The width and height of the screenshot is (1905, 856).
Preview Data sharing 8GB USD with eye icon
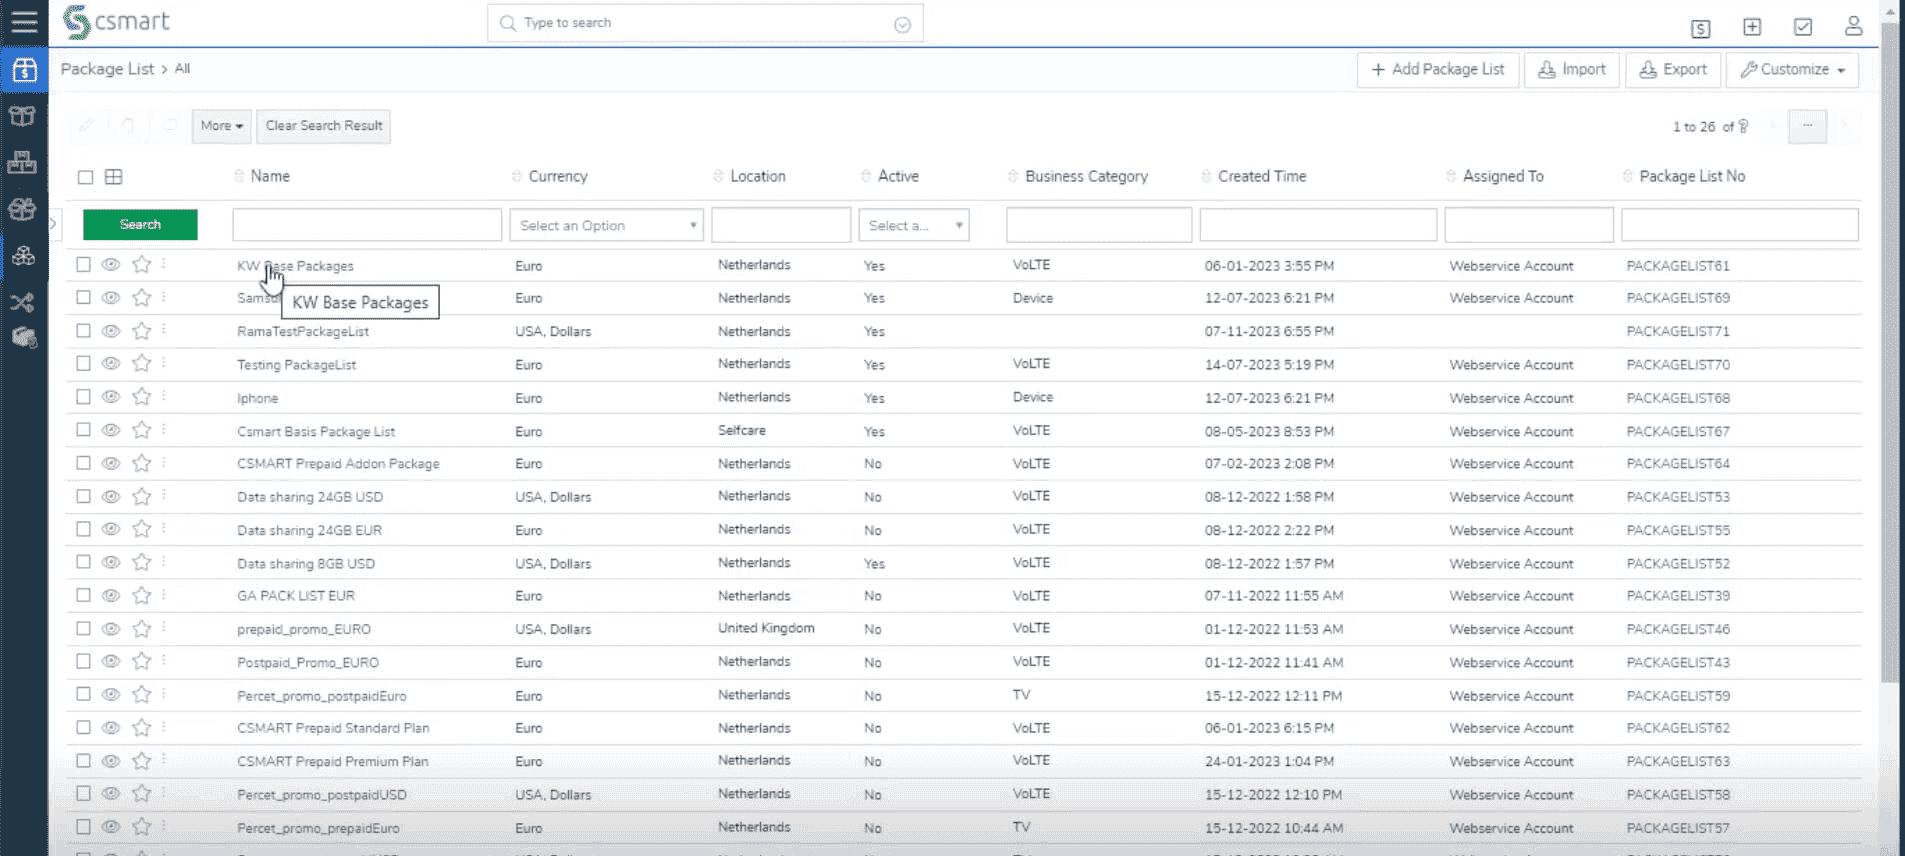111,562
